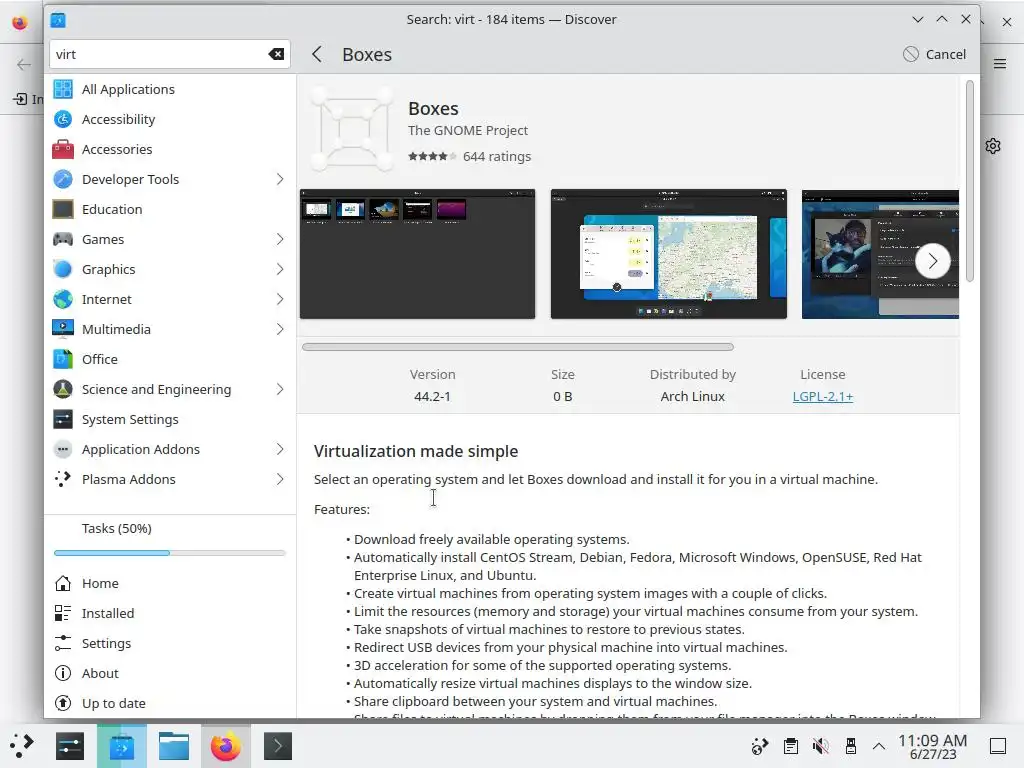The width and height of the screenshot is (1024, 768).
Task: Open the Plasma Addons icon
Action: [x=63, y=480]
